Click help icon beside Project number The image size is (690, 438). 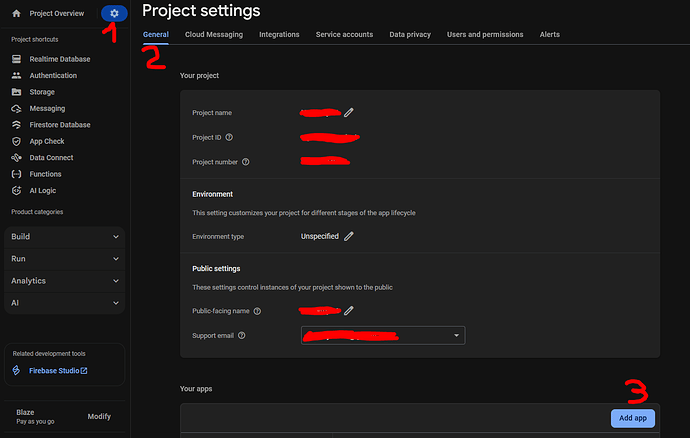[245, 161]
